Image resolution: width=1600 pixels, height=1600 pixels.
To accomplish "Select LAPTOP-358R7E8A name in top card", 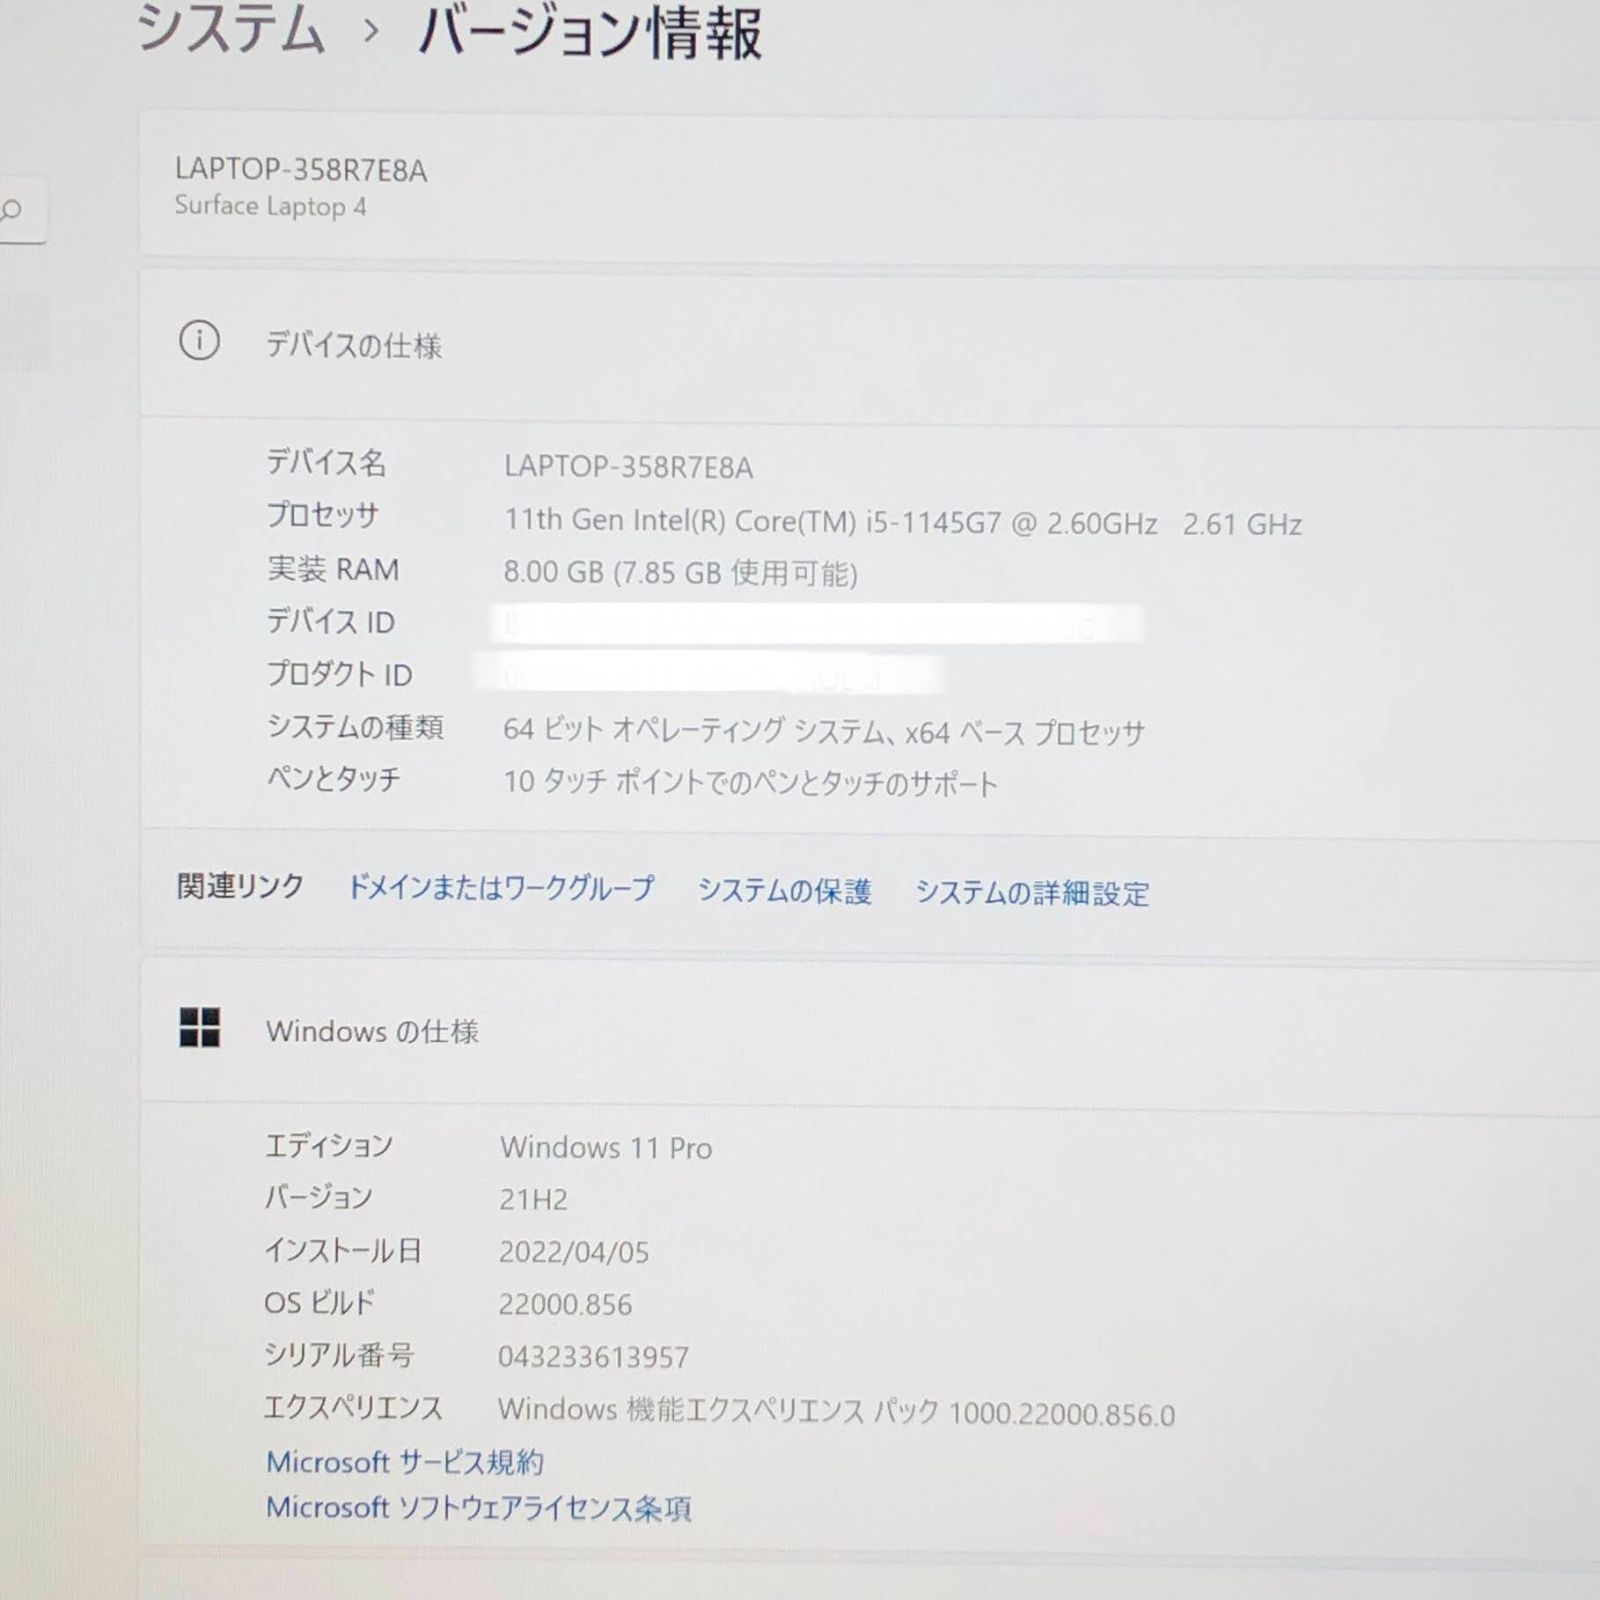I will (301, 170).
